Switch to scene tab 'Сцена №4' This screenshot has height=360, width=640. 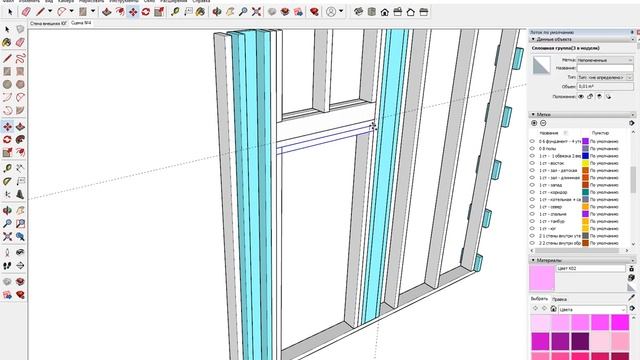[x=81, y=23]
